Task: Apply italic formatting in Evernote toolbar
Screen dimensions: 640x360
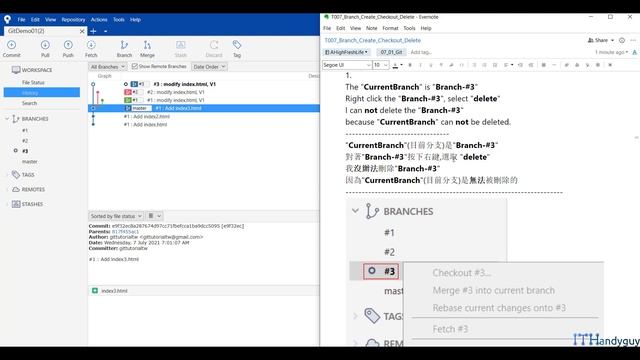Action: 420,65
